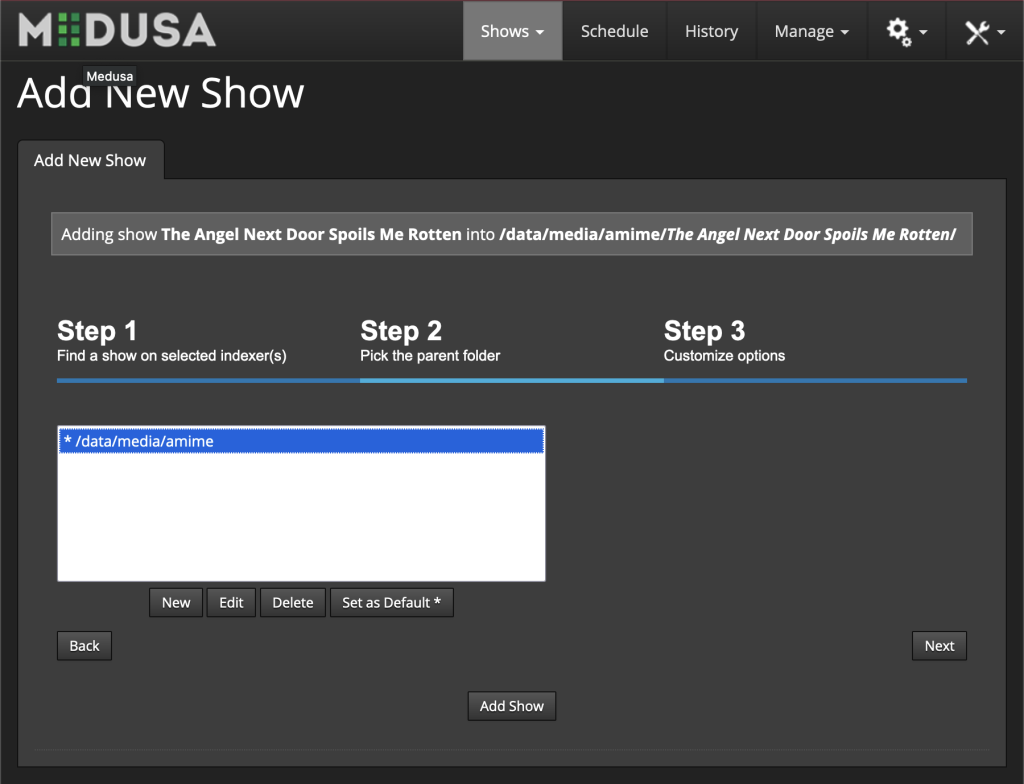Click the empty area of root folder list
This screenshot has height=784, width=1024.
click(x=301, y=516)
